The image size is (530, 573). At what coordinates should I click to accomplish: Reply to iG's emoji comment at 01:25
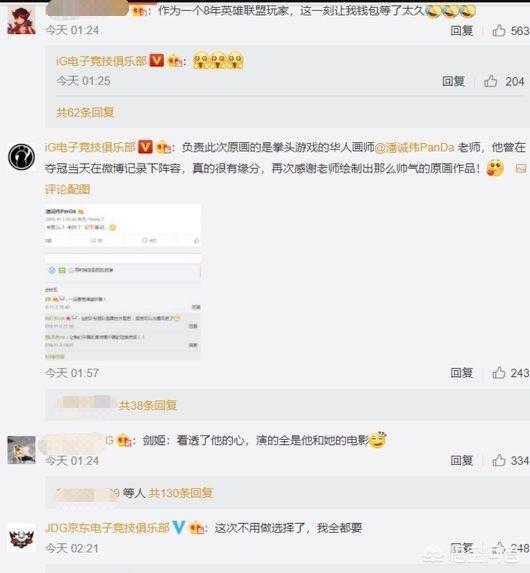coord(453,81)
